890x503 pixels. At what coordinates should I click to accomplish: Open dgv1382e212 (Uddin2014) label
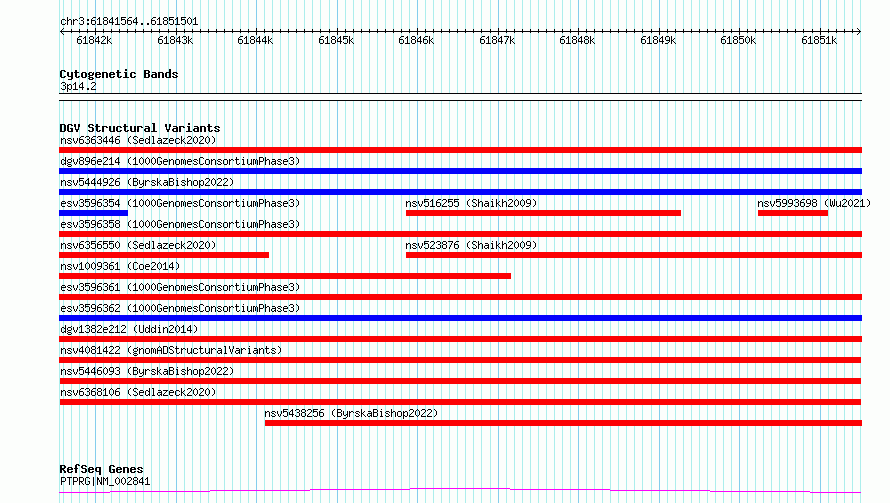[129, 329]
